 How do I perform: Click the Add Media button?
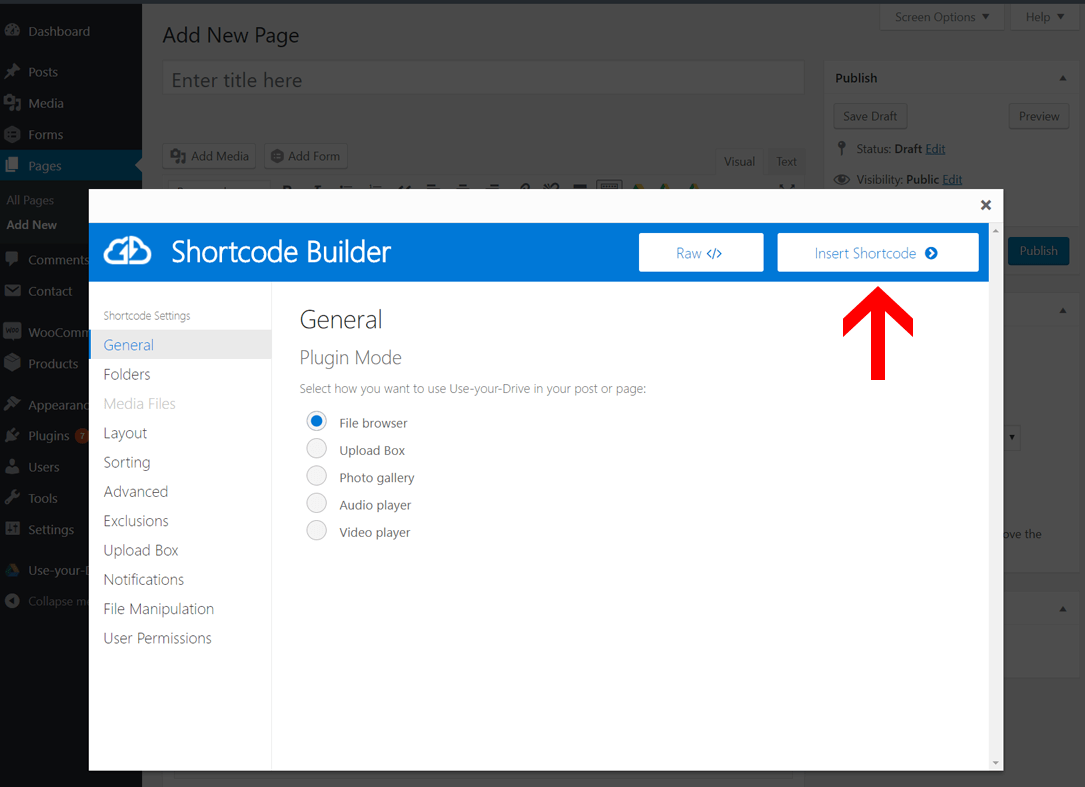click(x=209, y=156)
